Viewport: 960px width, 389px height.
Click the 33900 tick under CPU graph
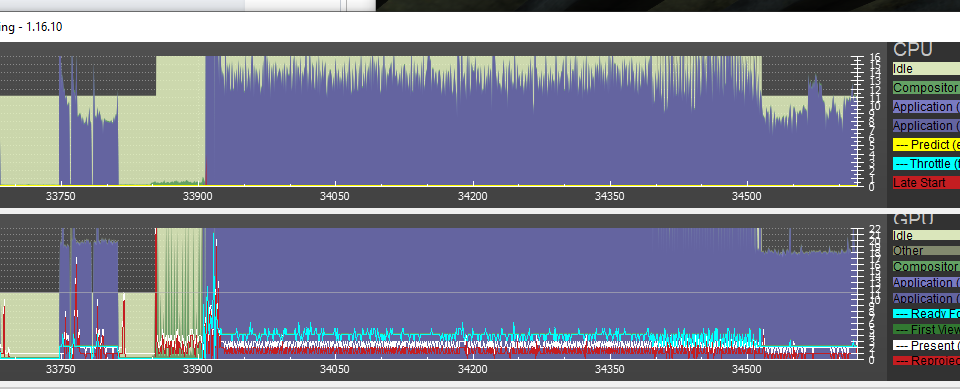[198, 197]
